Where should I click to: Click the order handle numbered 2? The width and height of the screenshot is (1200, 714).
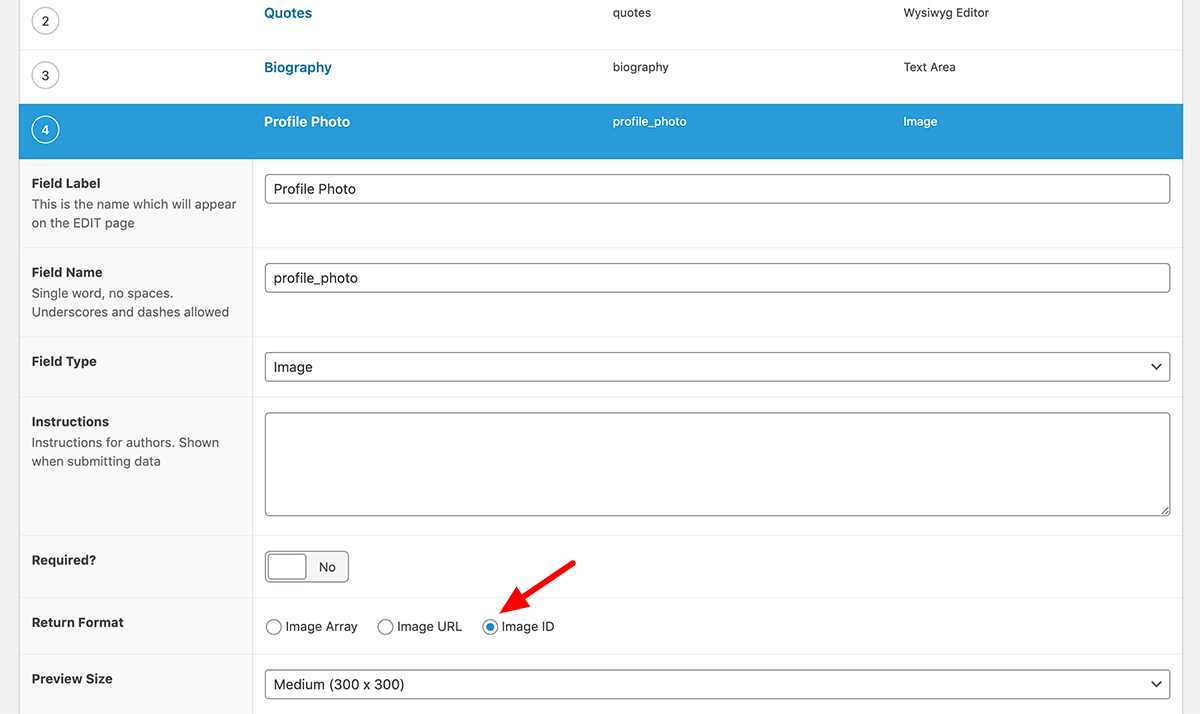pyautogui.click(x=45, y=21)
